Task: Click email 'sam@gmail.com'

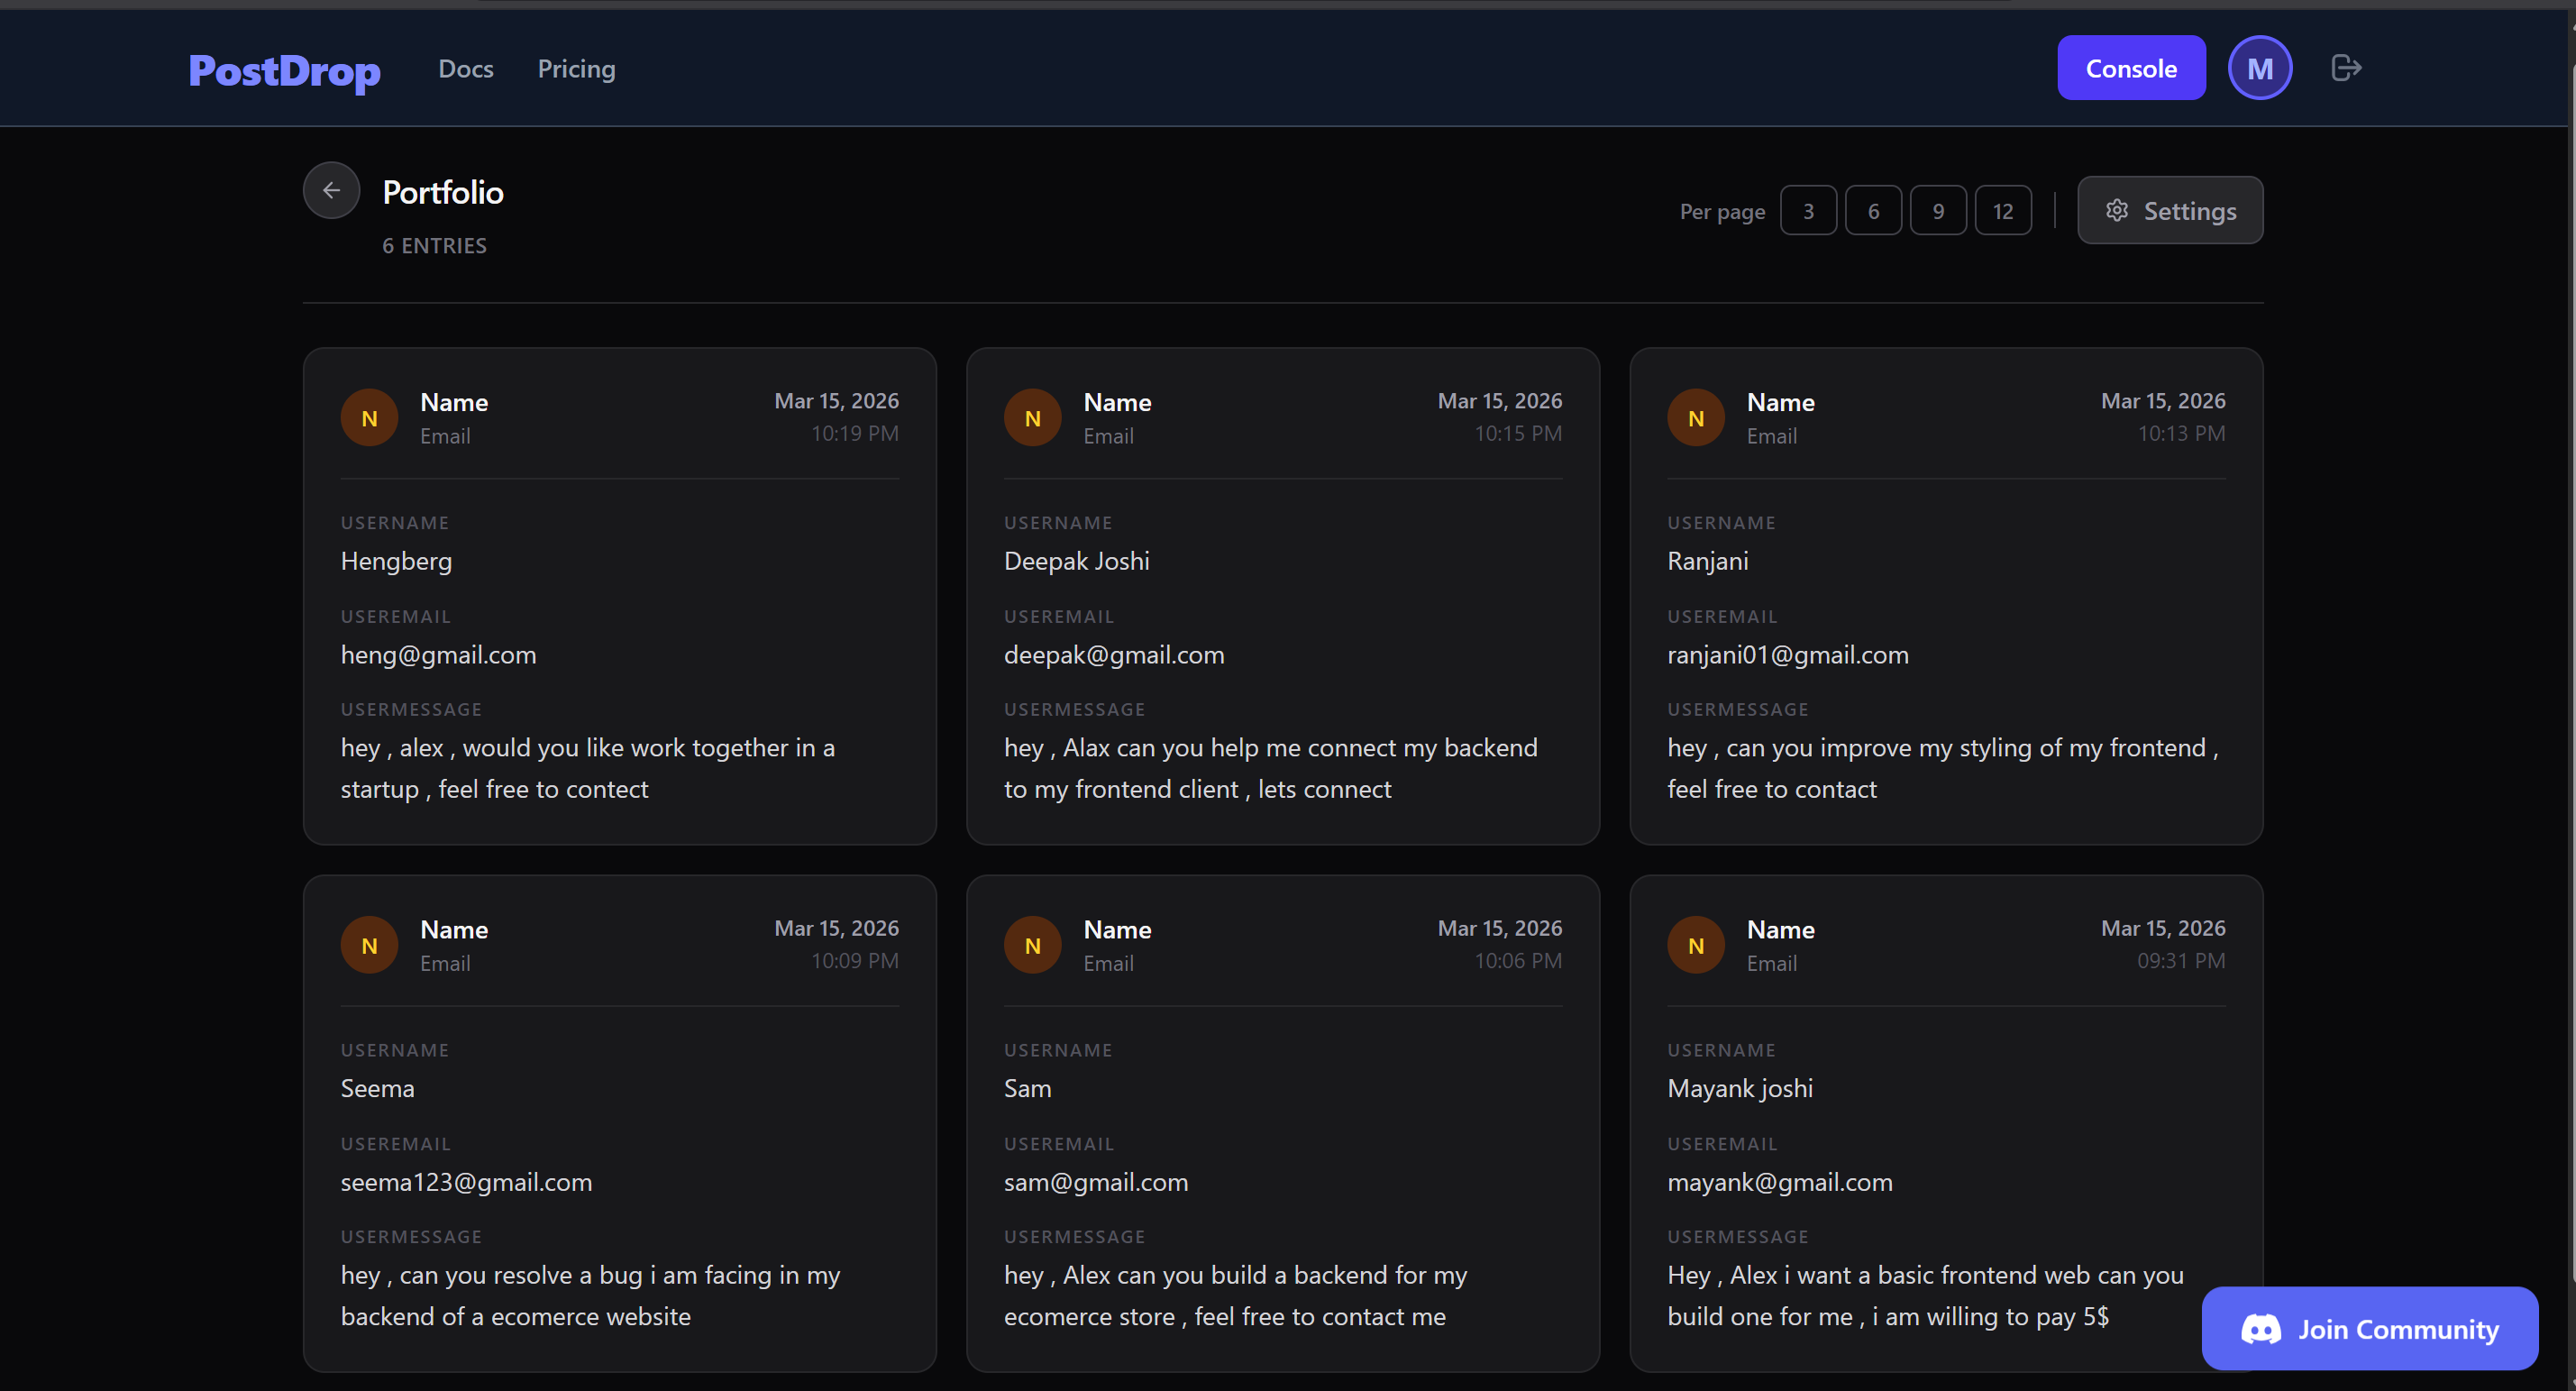Action: pos(1096,1182)
